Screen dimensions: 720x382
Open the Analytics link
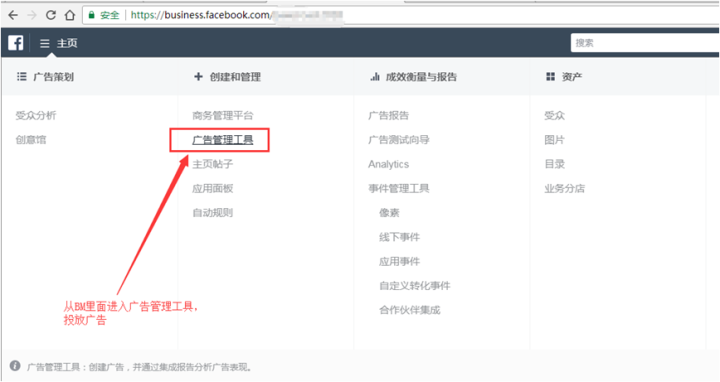388,164
